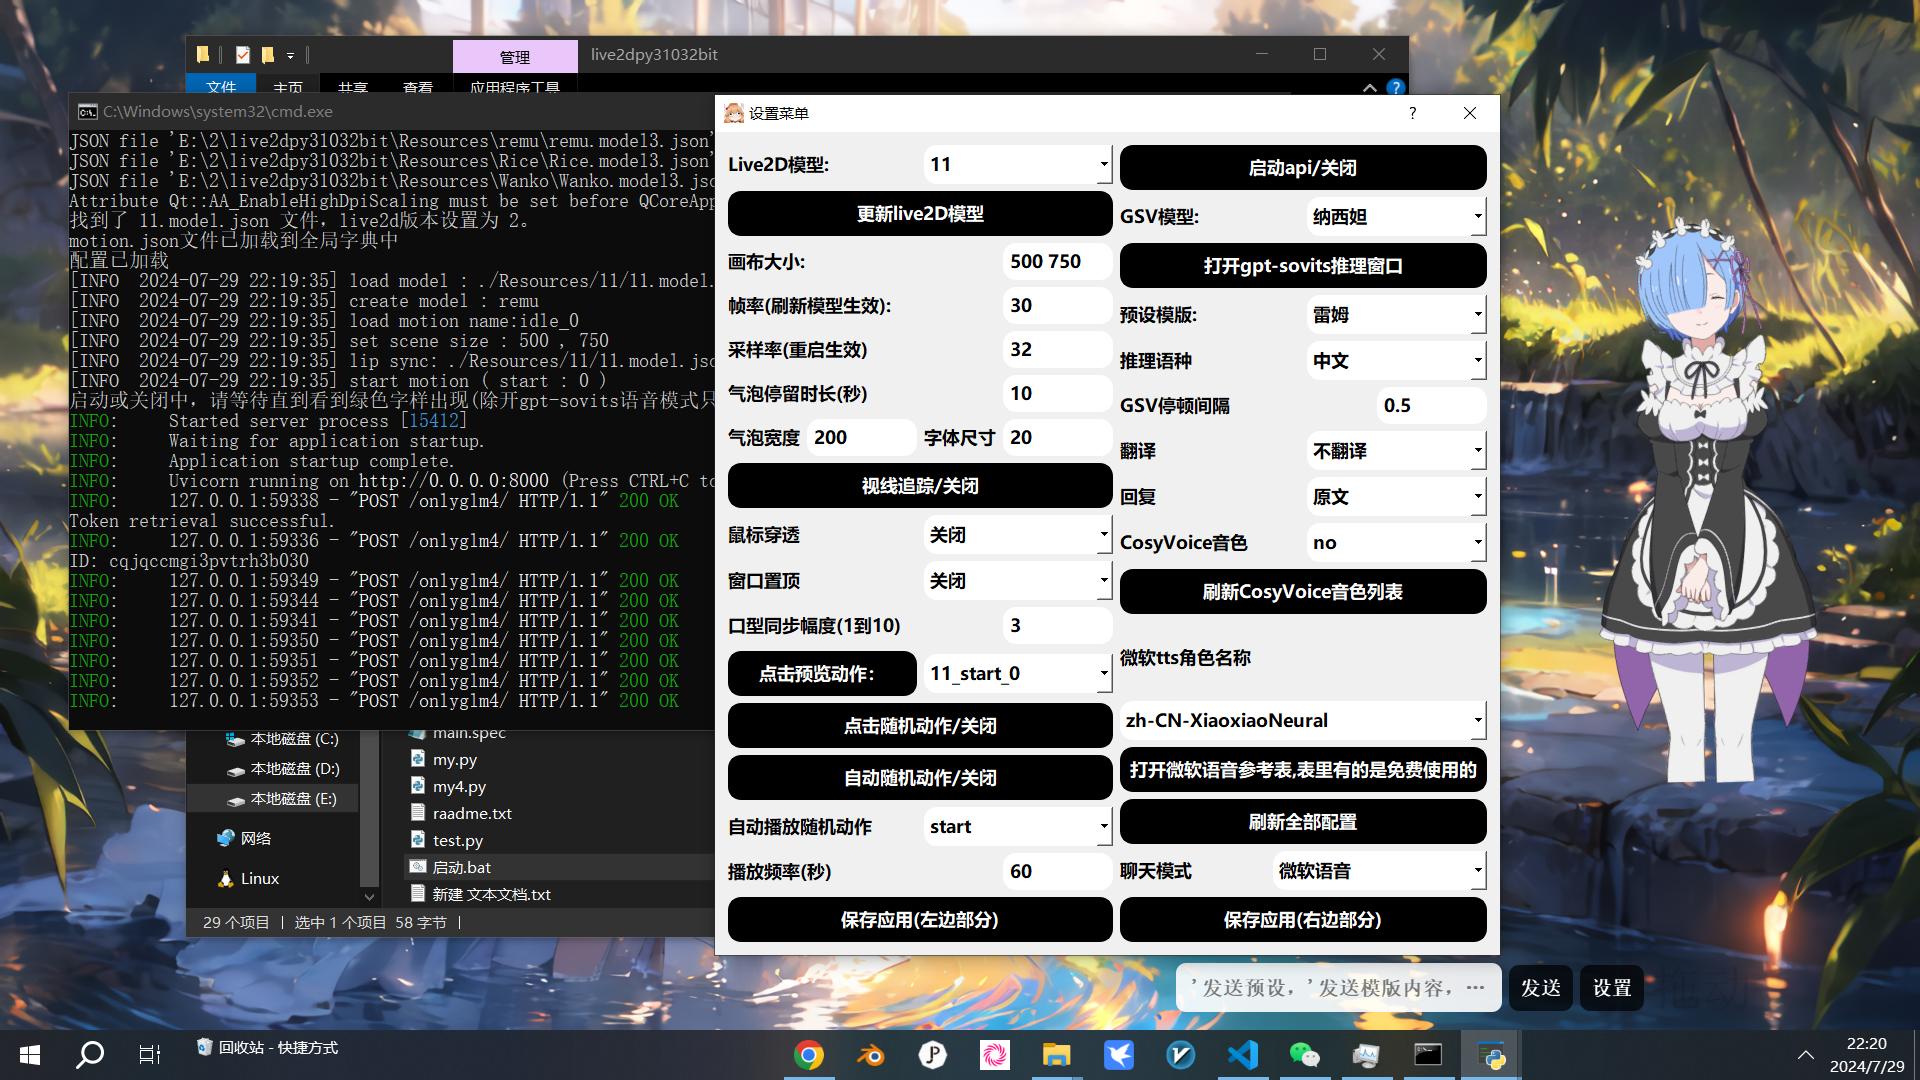Click Explorer properties checkmark icon in title bar
Screen dimensions: 1920x1080
243,55
